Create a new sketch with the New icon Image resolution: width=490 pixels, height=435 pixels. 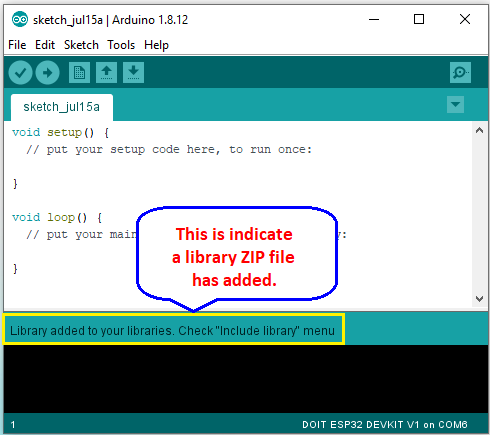click(79, 72)
